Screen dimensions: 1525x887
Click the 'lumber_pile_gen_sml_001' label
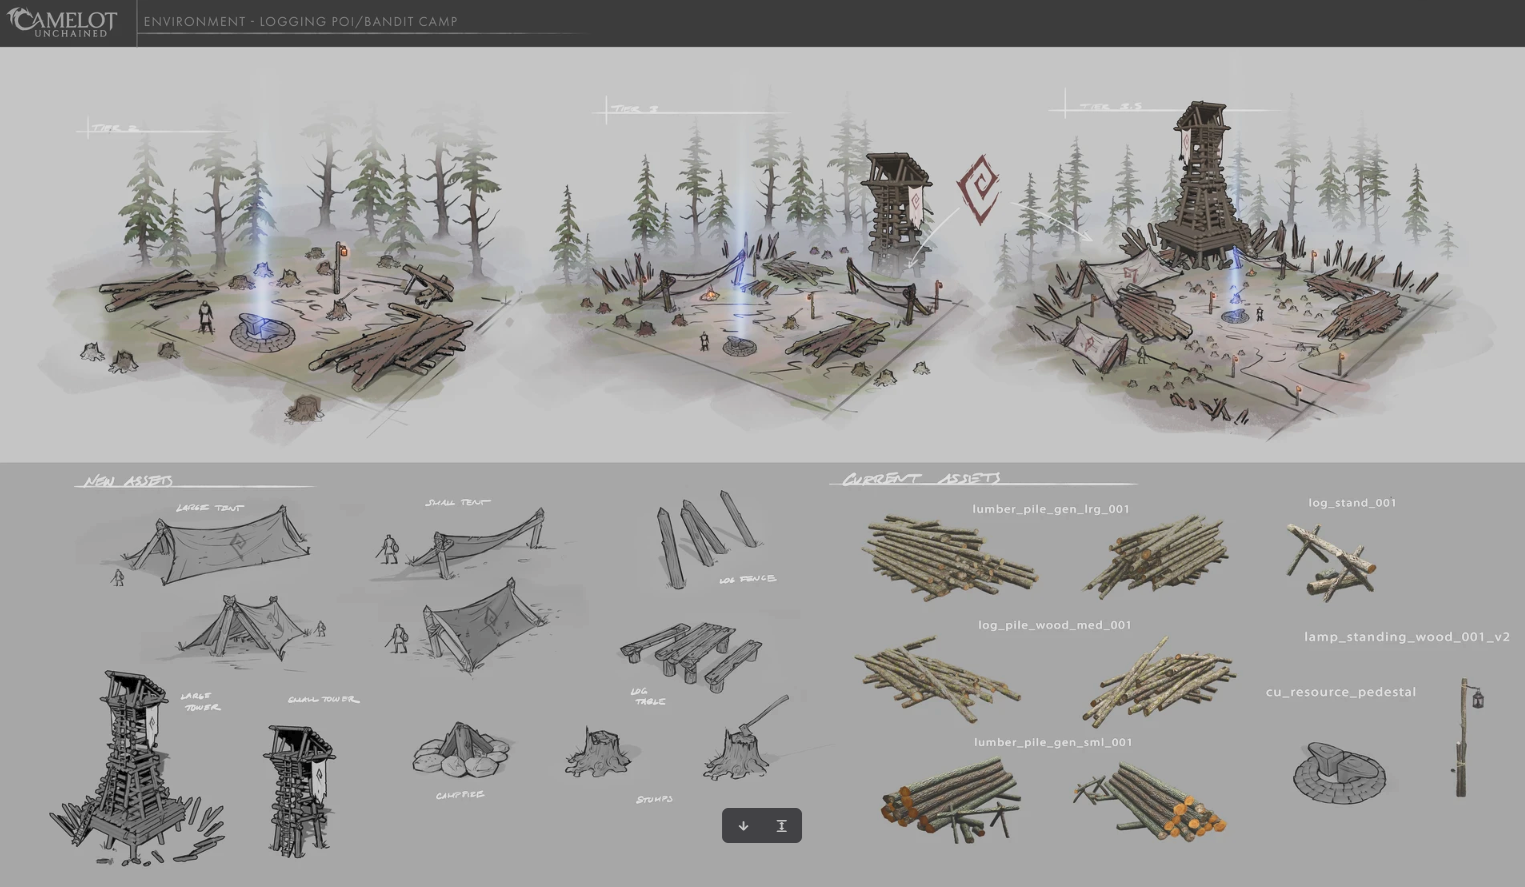1053,742
